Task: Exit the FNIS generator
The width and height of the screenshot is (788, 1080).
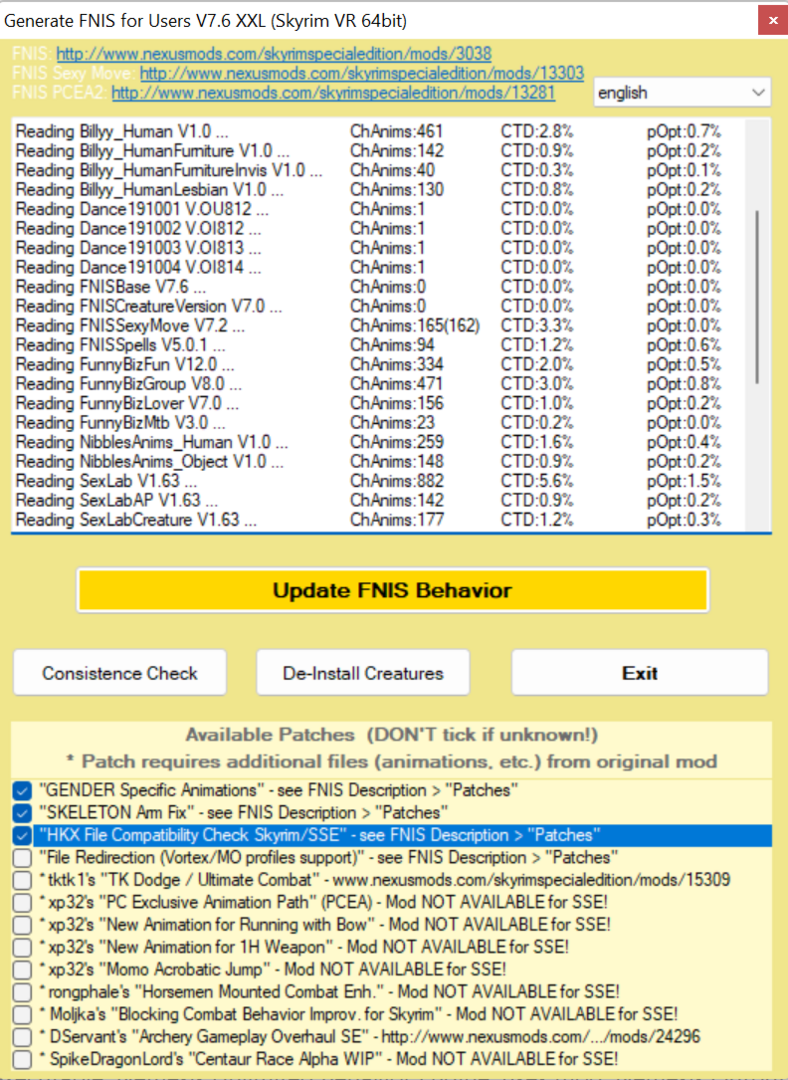Action: point(640,673)
